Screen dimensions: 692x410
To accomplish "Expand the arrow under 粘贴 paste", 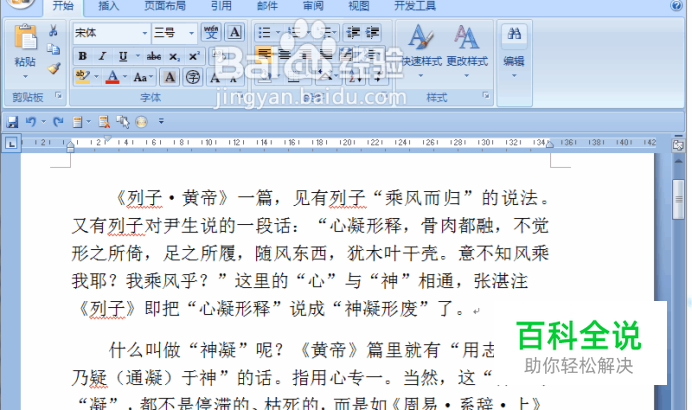I will (25, 76).
